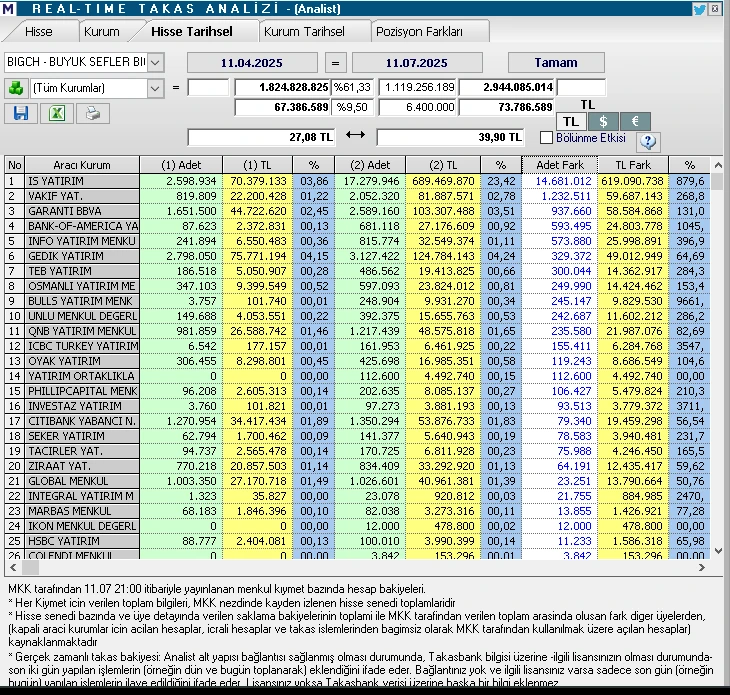
Task: Open the BIGCH stock dropdown
Action: [156, 62]
